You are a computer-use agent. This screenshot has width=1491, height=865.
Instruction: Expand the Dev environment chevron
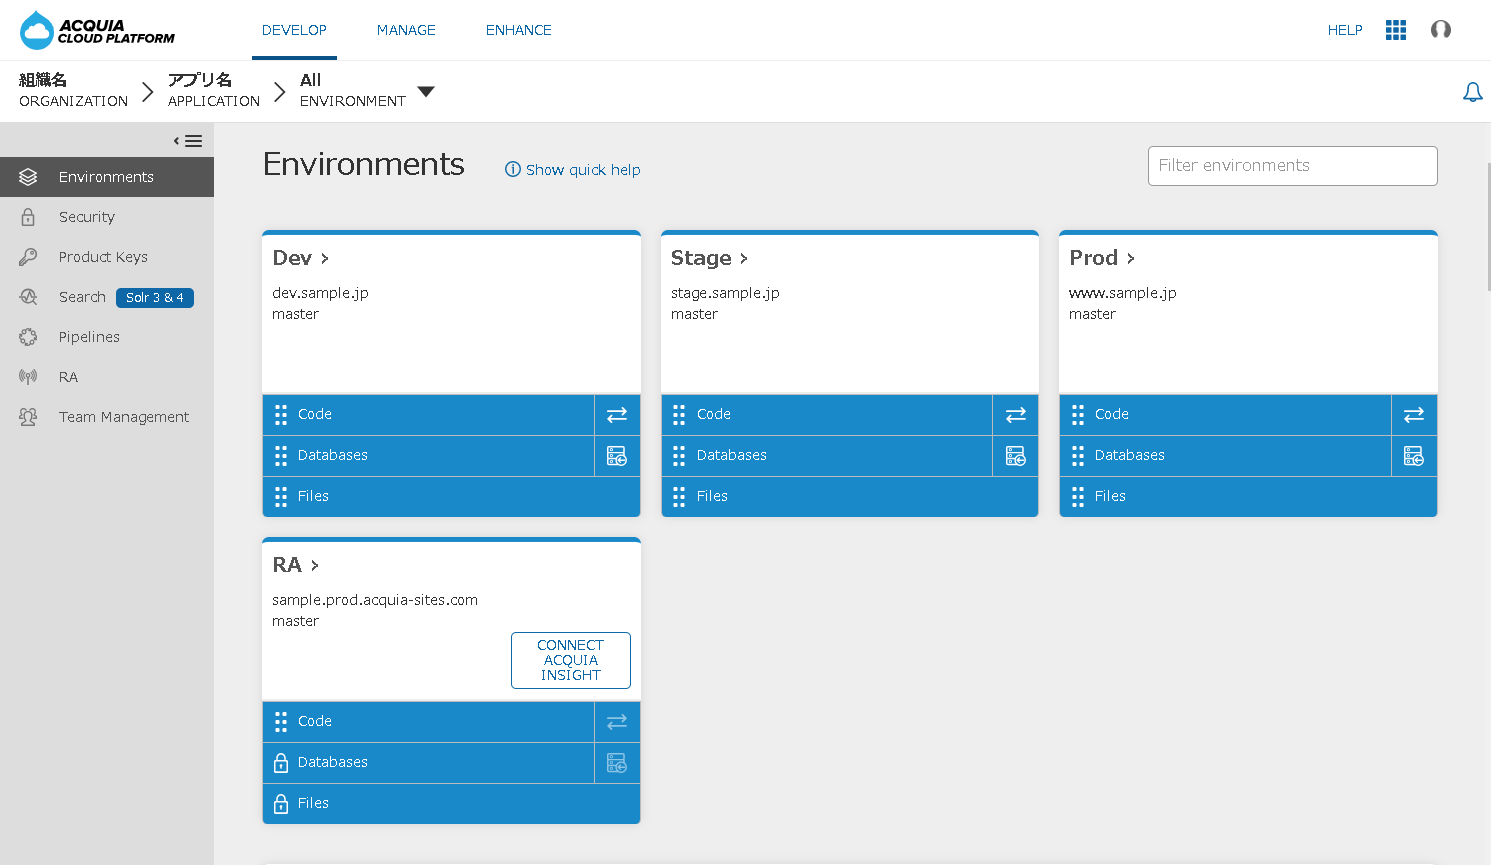(325, 259)
